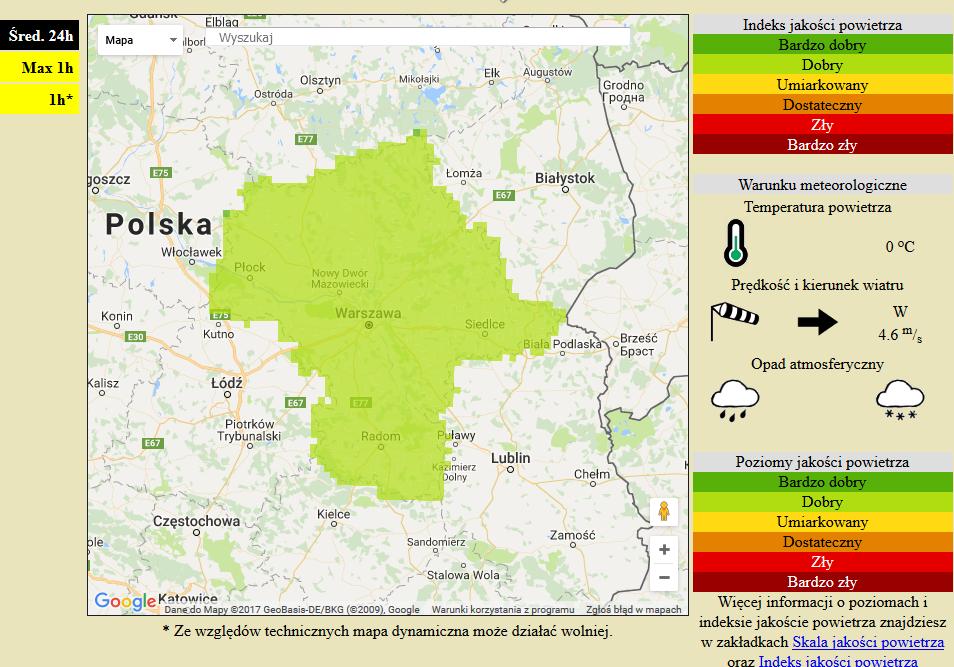Click the black wind direction arrow
The width and height of the screenshot is (954, 667).
(x=817, y=322)
